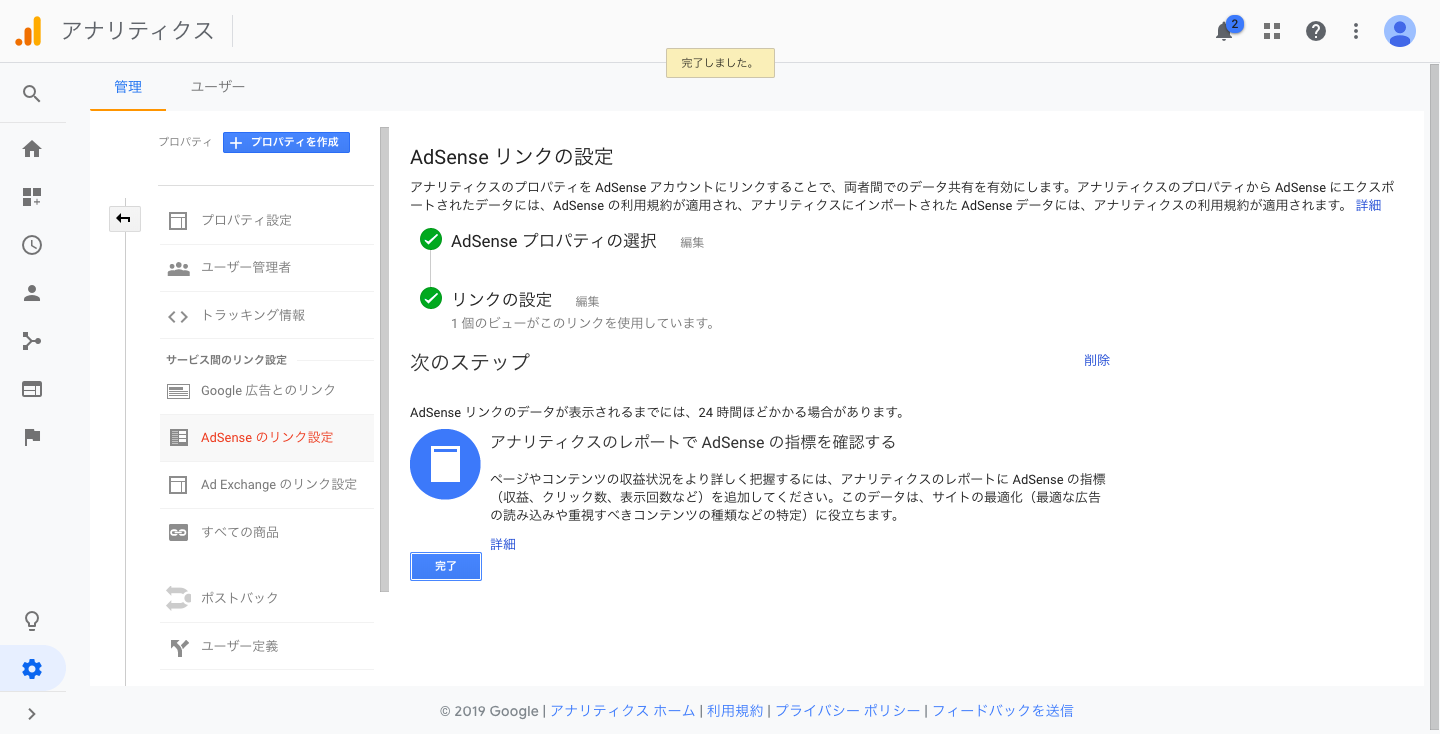Open Conversions flag icon in sidebar
The width and height of the screenshot is (1440, 734).
pyautogui.click(x=32, y=437)
